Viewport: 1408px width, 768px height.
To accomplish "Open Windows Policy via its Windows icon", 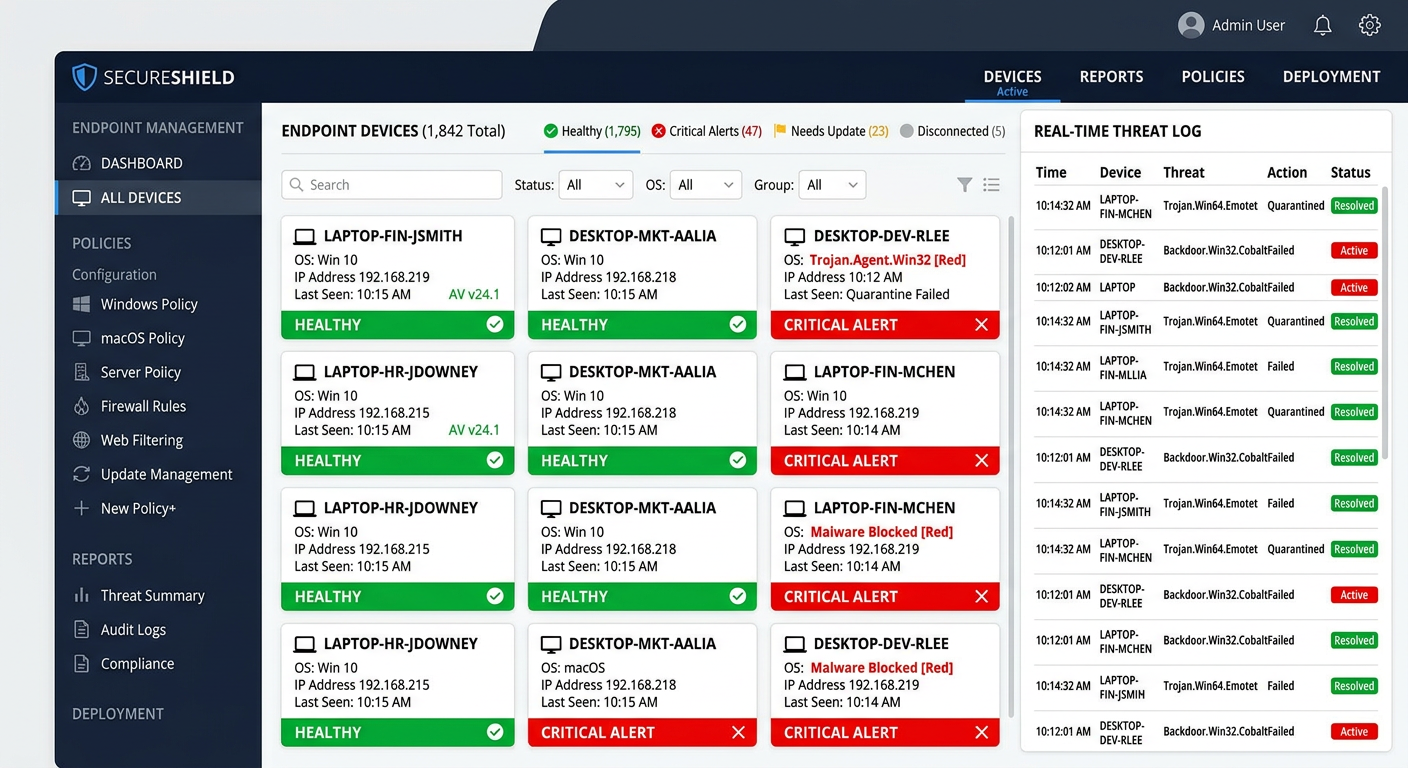I will point(82,304).
